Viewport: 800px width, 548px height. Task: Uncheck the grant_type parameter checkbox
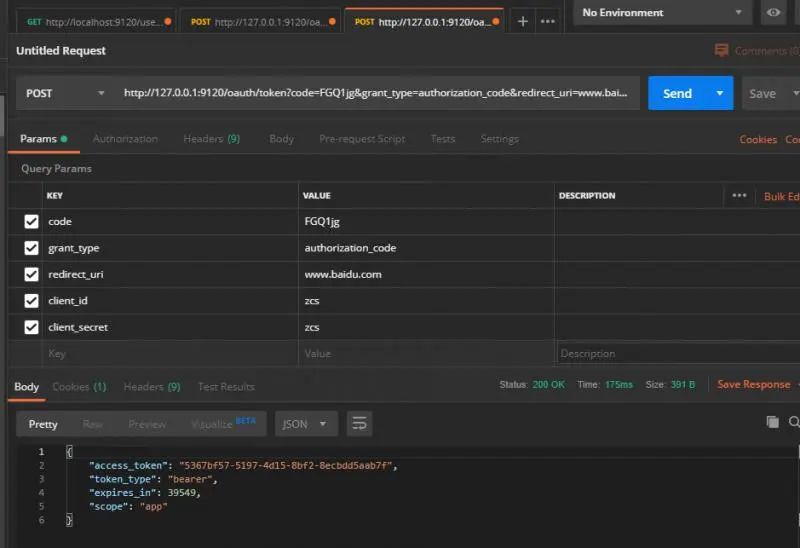(31, 248)
